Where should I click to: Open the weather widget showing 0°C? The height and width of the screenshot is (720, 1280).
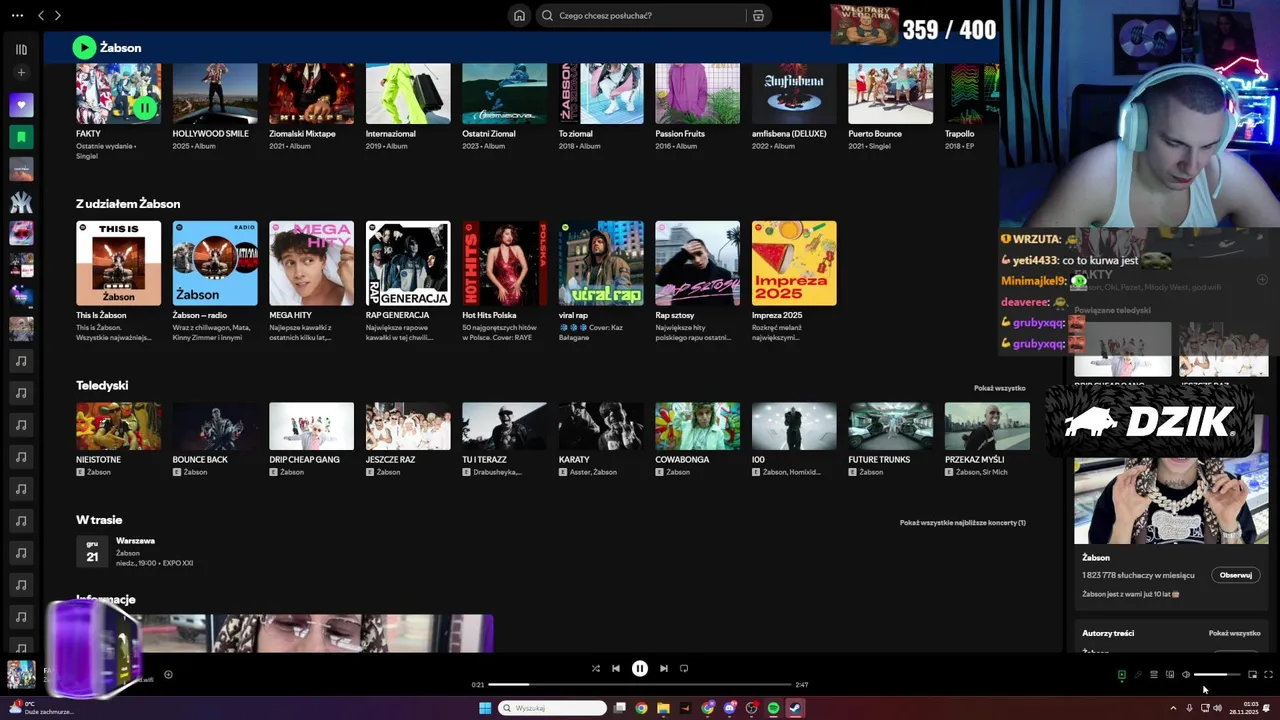(40, 708)
